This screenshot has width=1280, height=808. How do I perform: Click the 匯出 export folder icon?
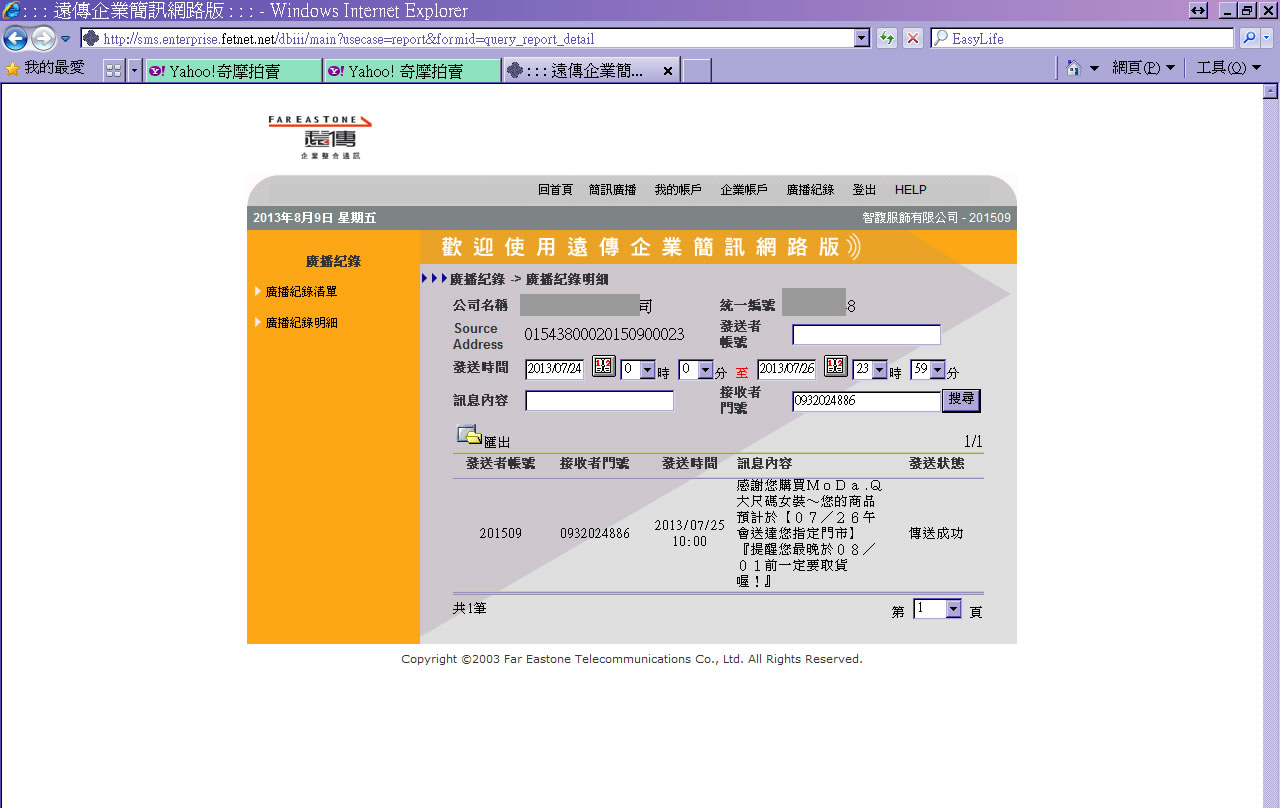[469, 436]
